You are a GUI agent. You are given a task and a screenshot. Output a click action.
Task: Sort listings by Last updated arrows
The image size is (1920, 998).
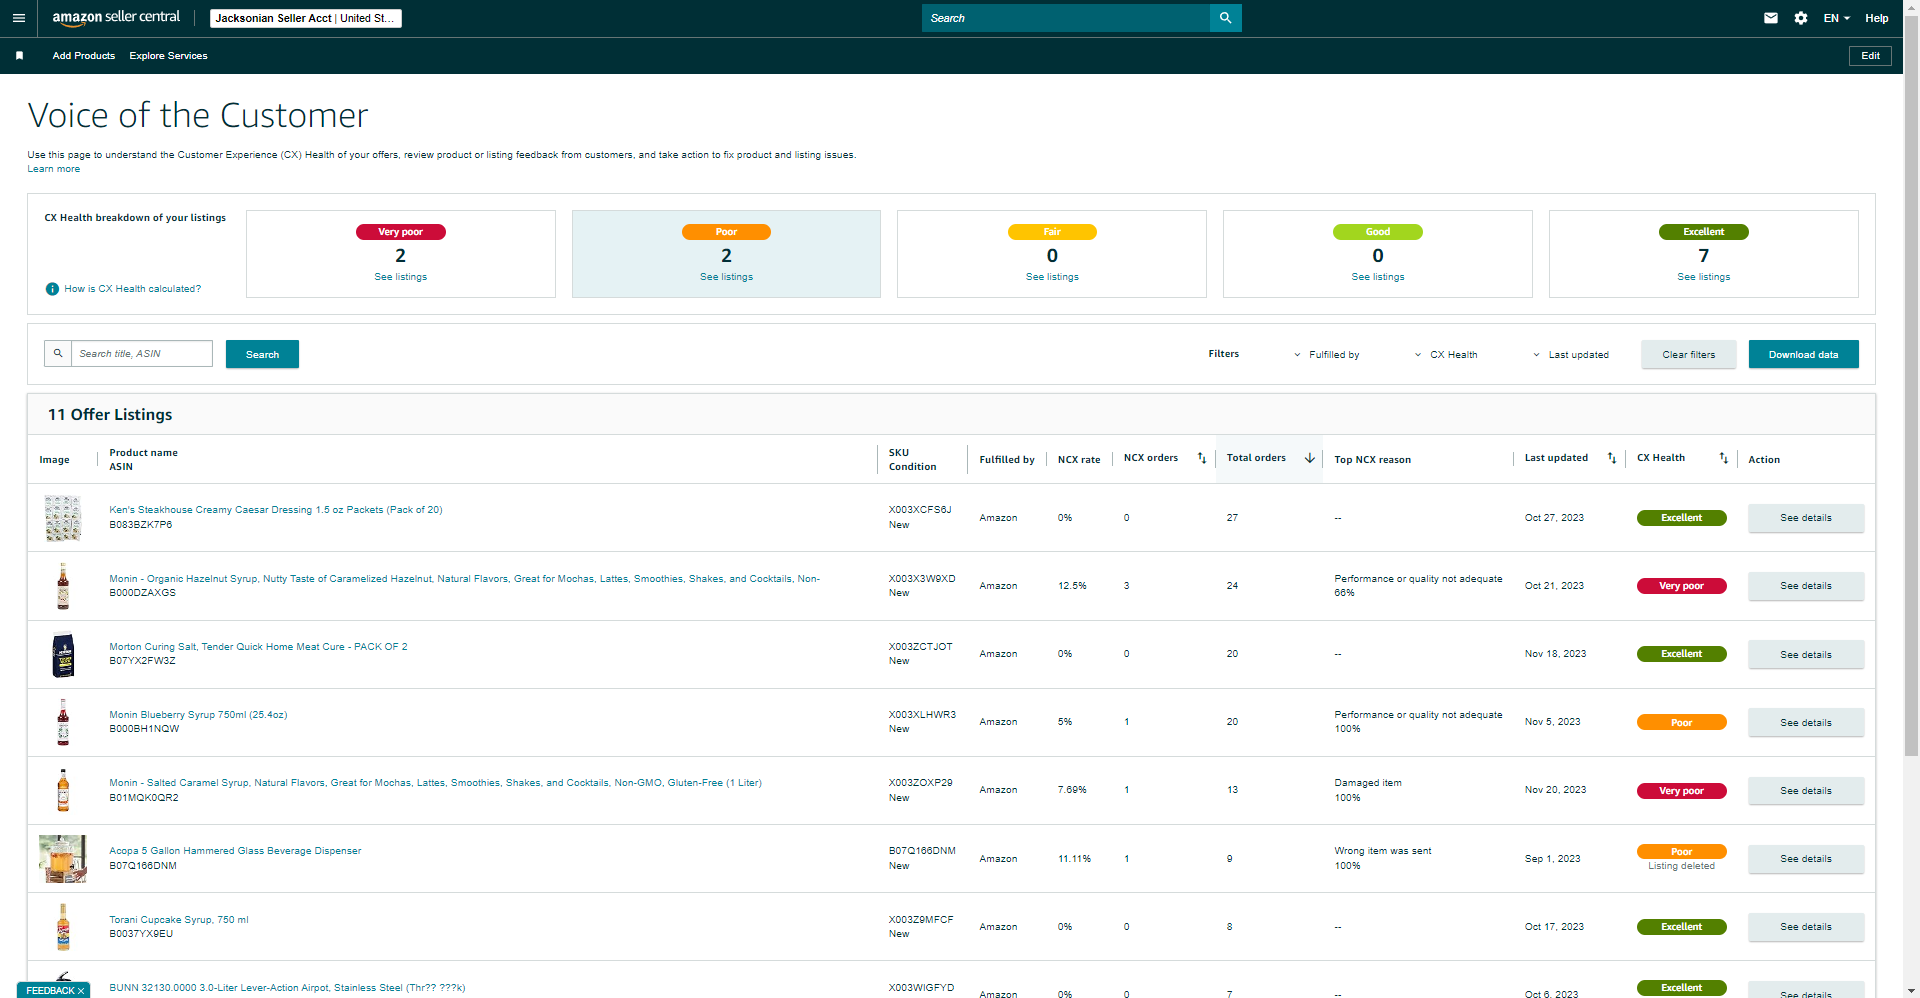(1612, 458)
